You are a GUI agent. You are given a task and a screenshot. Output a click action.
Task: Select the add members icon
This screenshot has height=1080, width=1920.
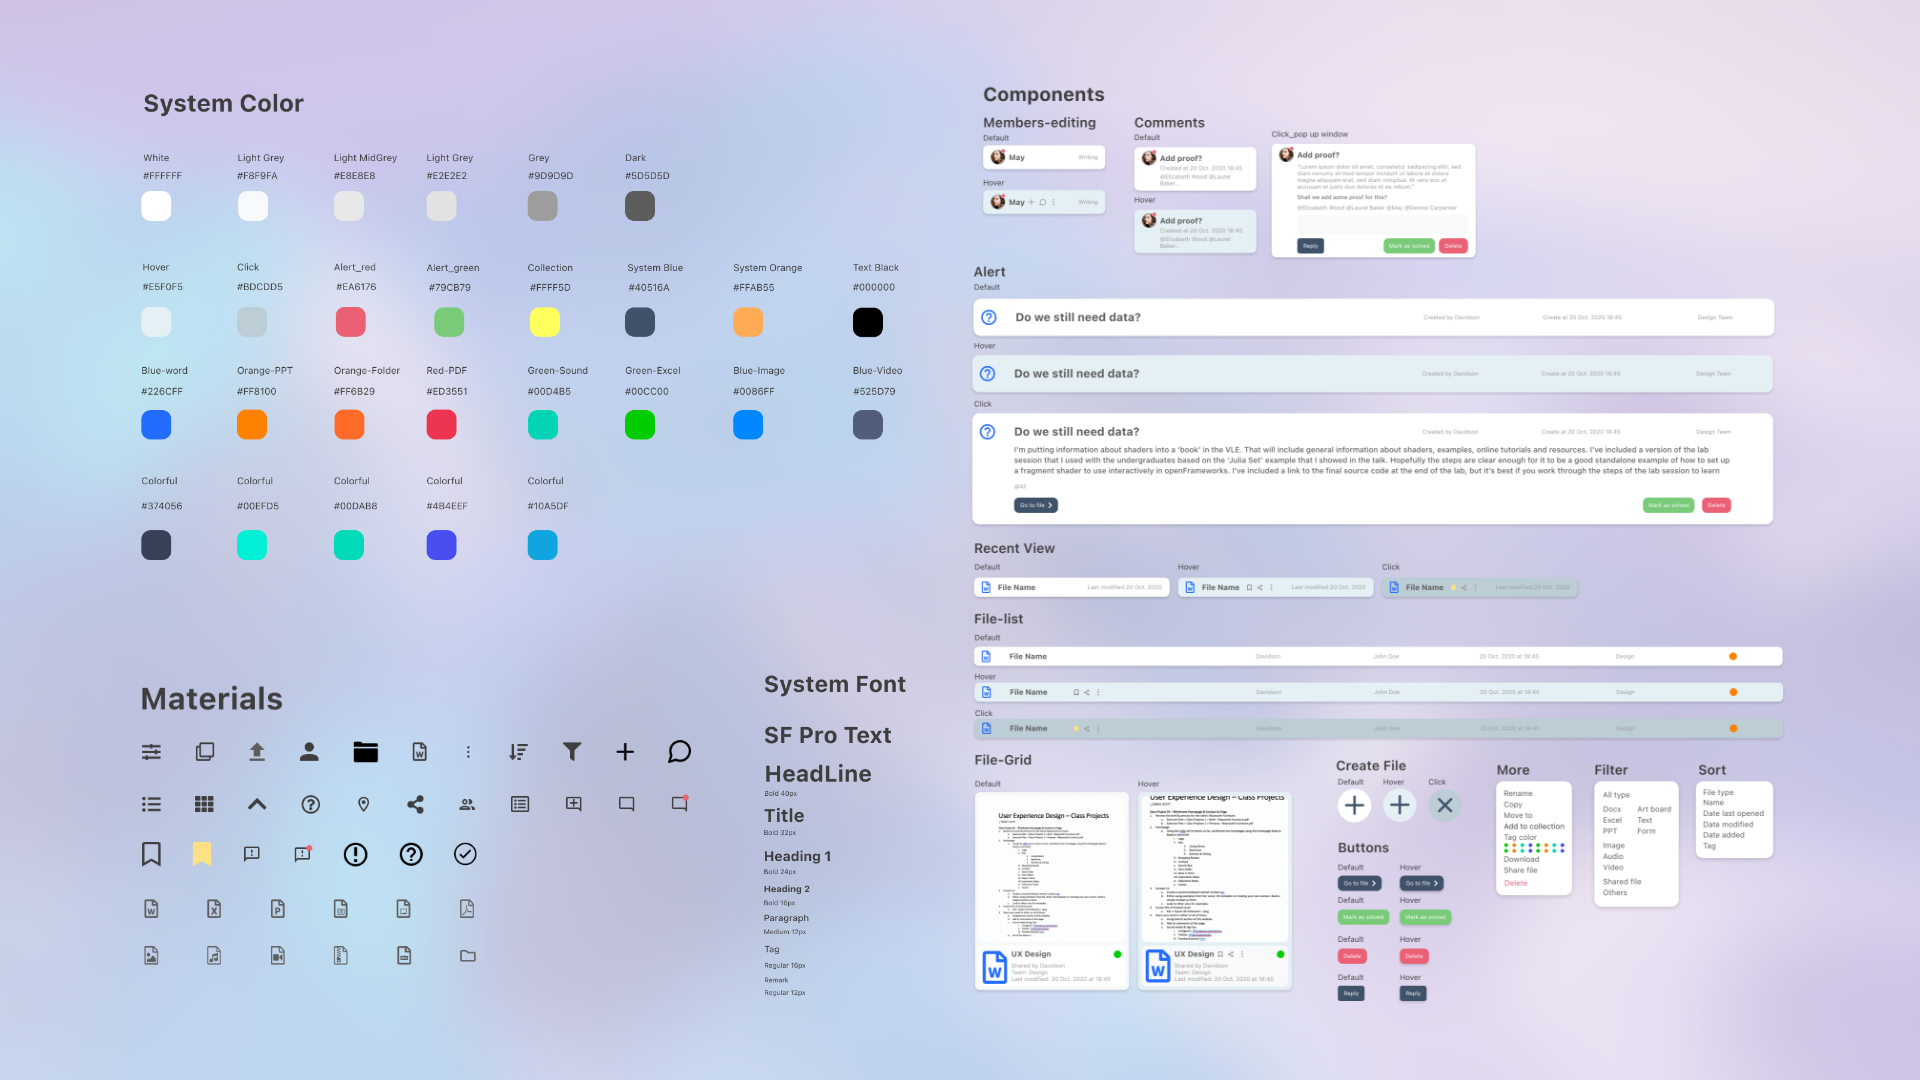(x=467, y=803)
